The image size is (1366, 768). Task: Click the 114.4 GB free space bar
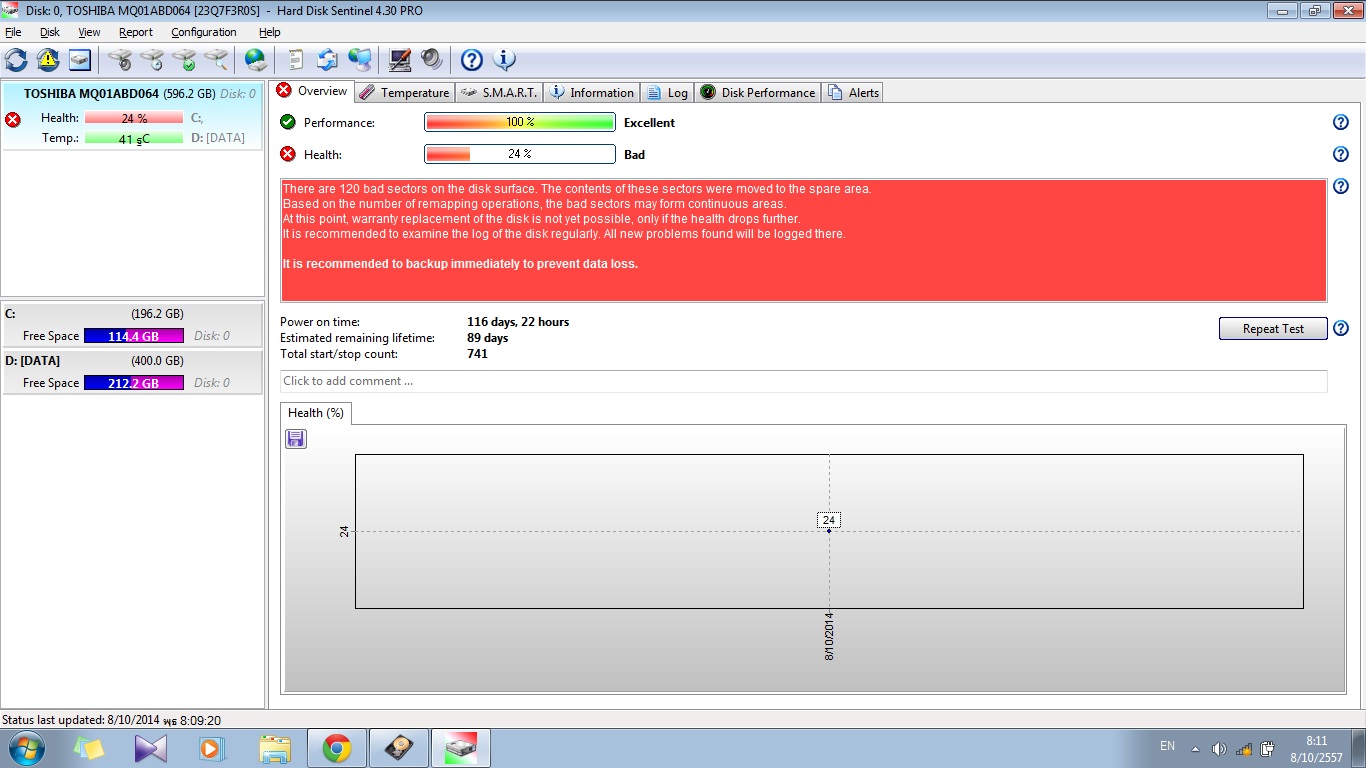[134, 336]
